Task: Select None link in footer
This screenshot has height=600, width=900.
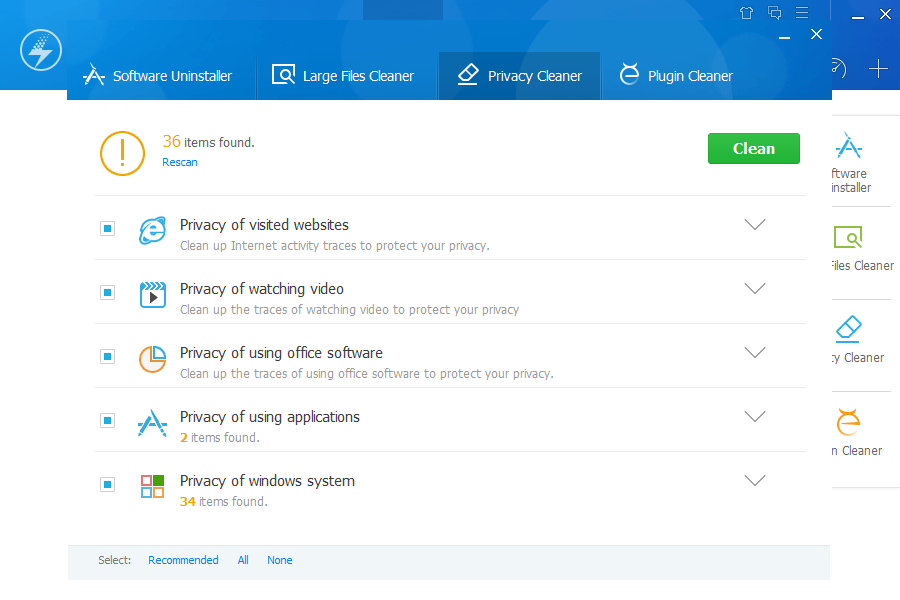Action: pyautogui.click(x=280, y=560)
